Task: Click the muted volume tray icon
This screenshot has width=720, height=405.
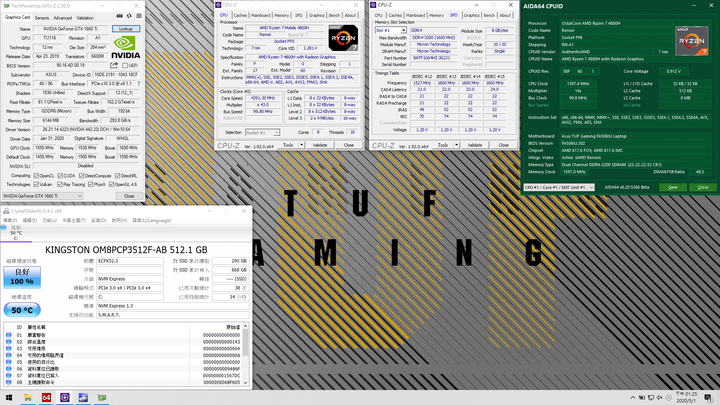Action: point(659,398)
